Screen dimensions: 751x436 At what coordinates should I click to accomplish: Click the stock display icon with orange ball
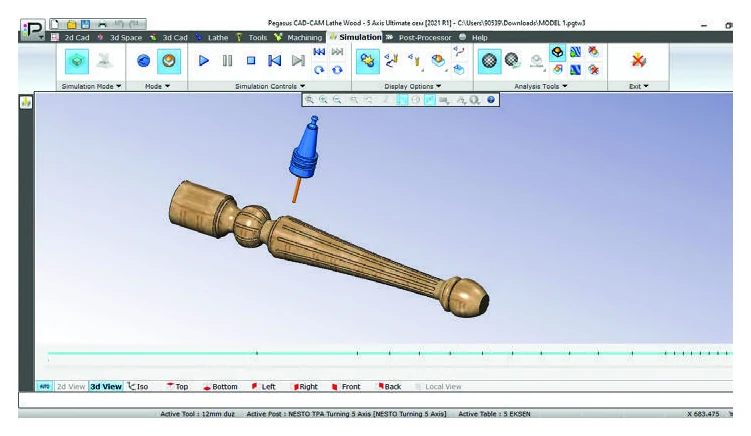click(438, 61)
